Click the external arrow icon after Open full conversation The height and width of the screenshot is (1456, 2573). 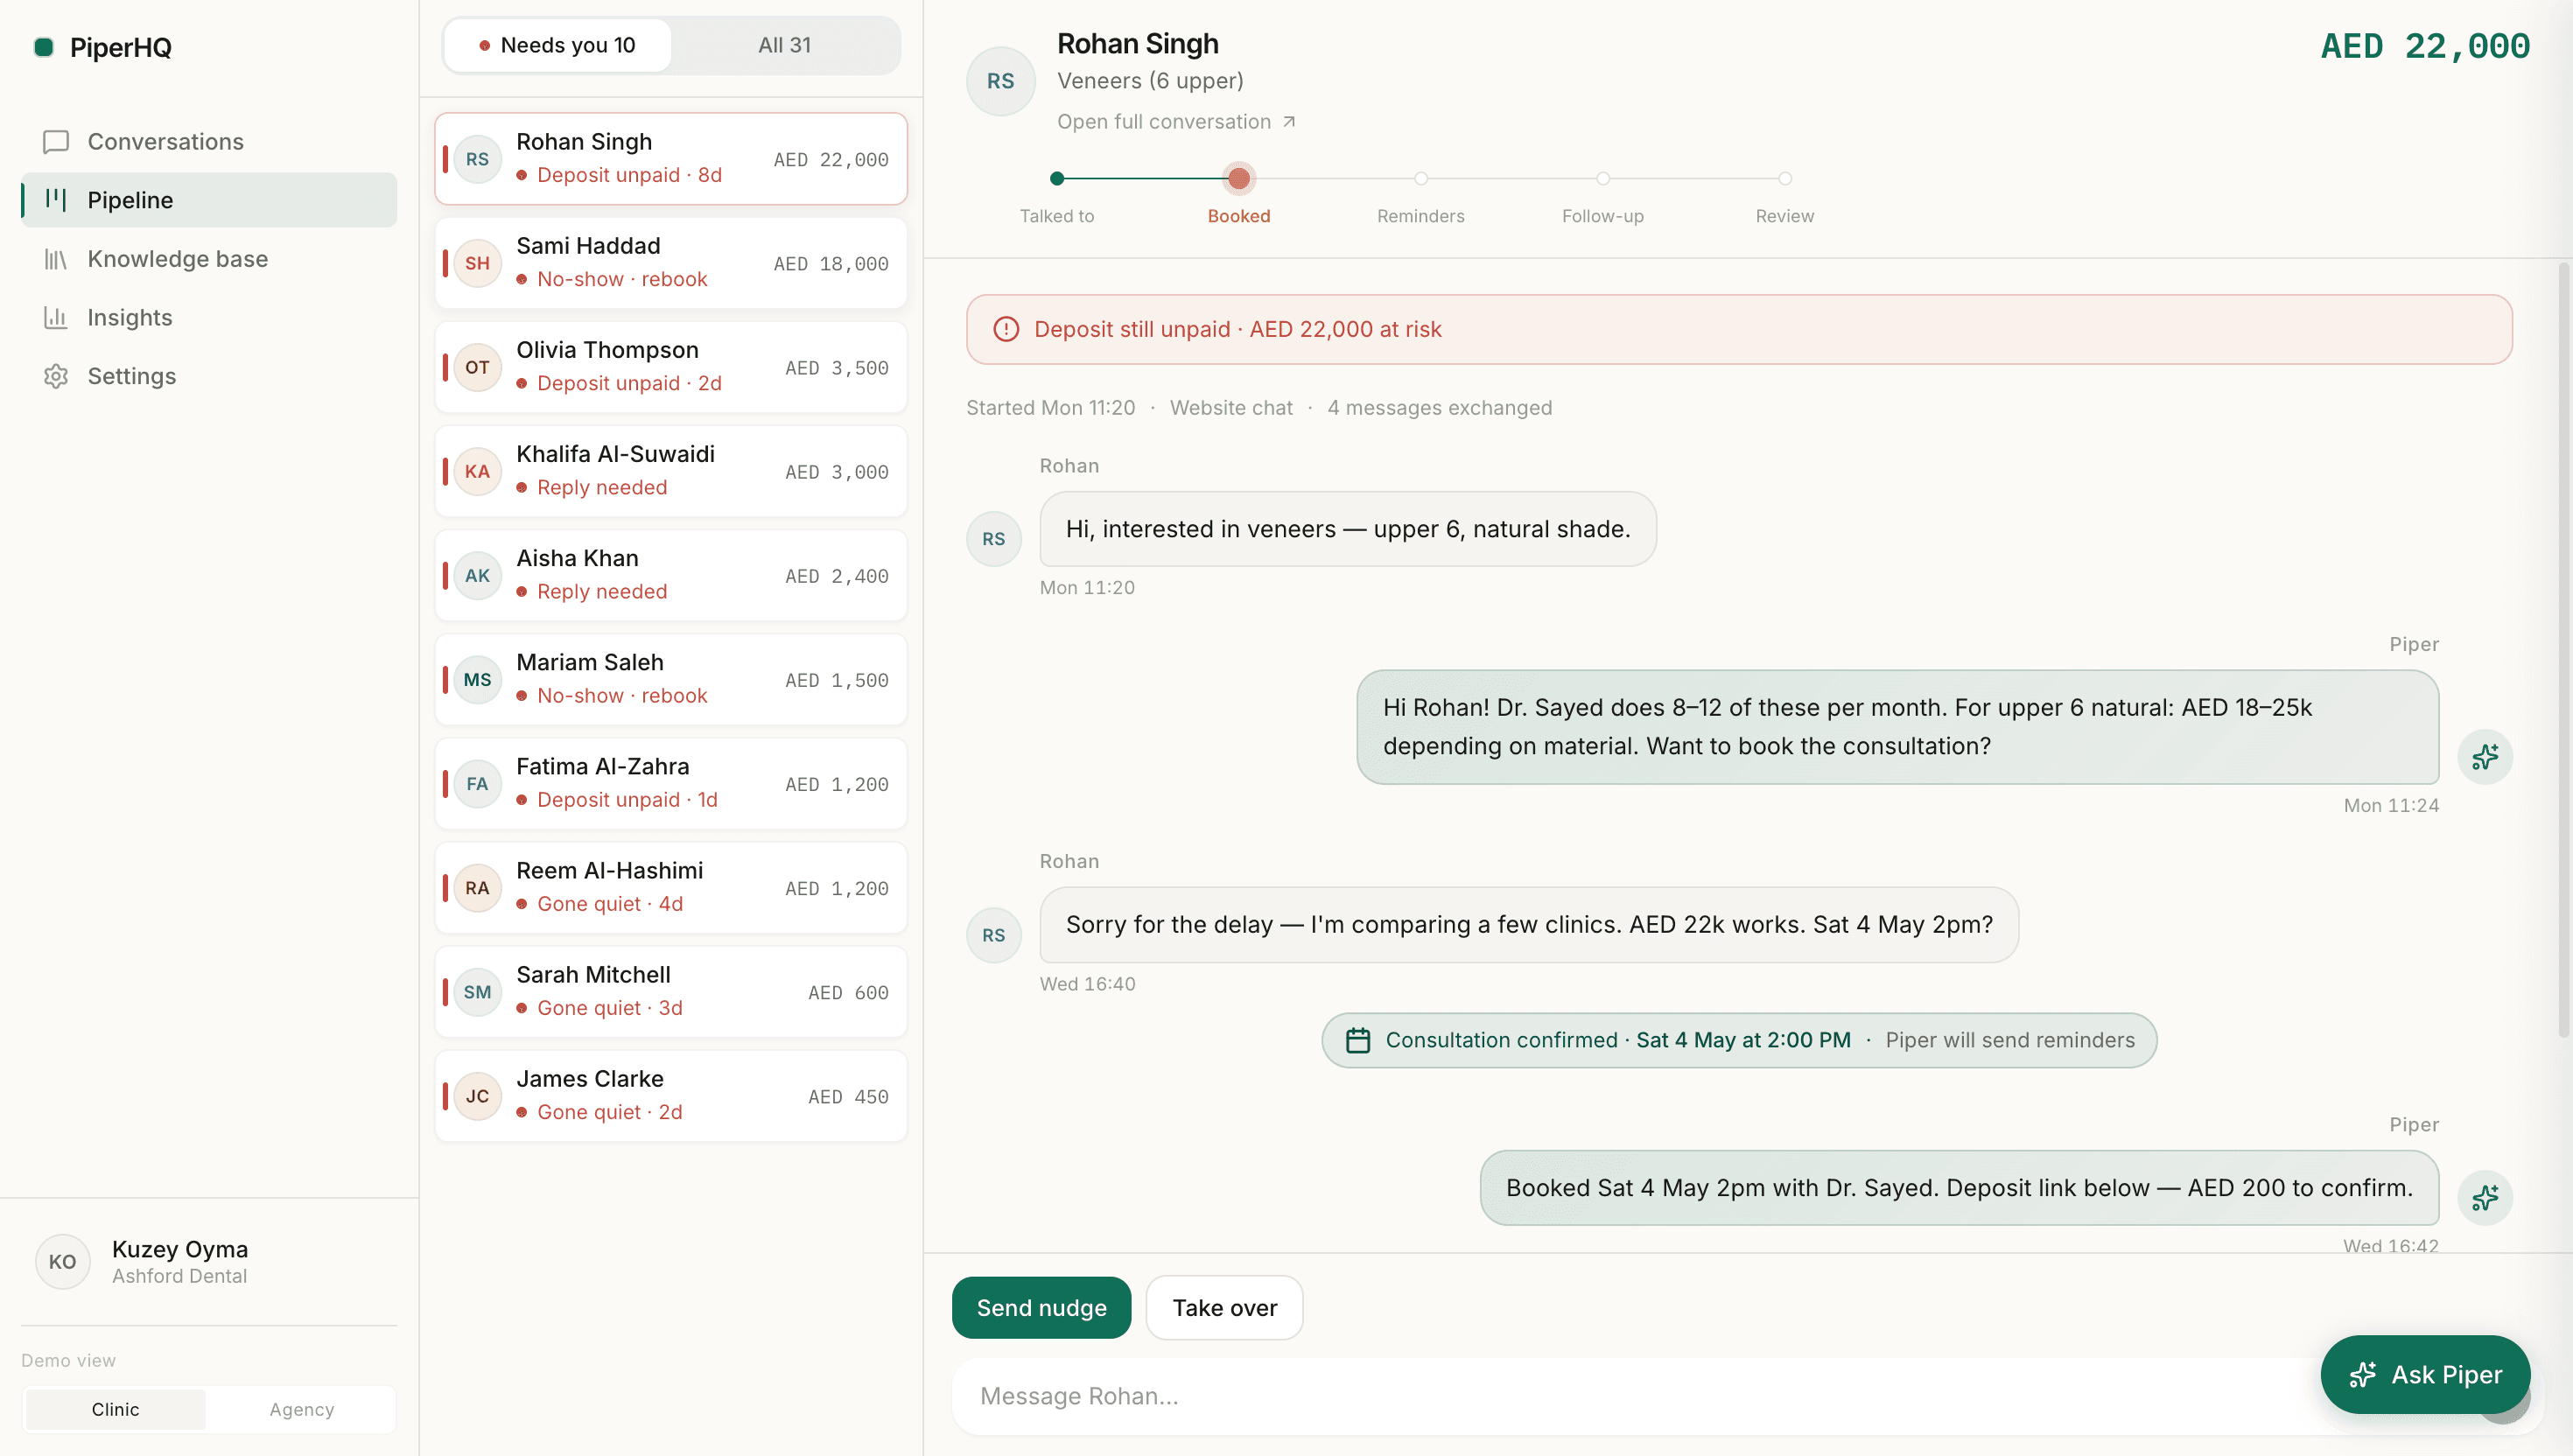click(1289, 121)
